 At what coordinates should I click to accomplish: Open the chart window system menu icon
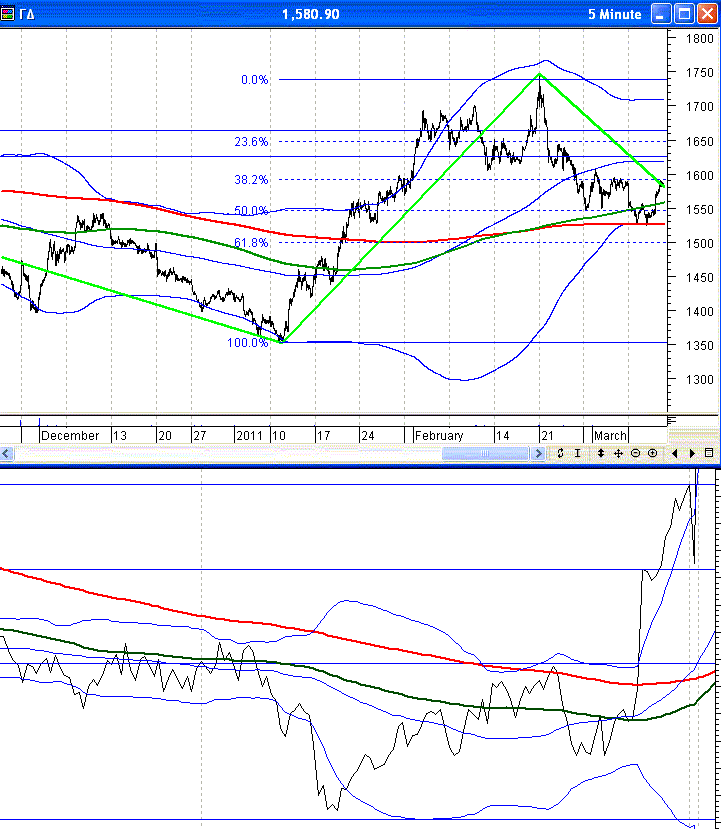click(x=9, y=14)
